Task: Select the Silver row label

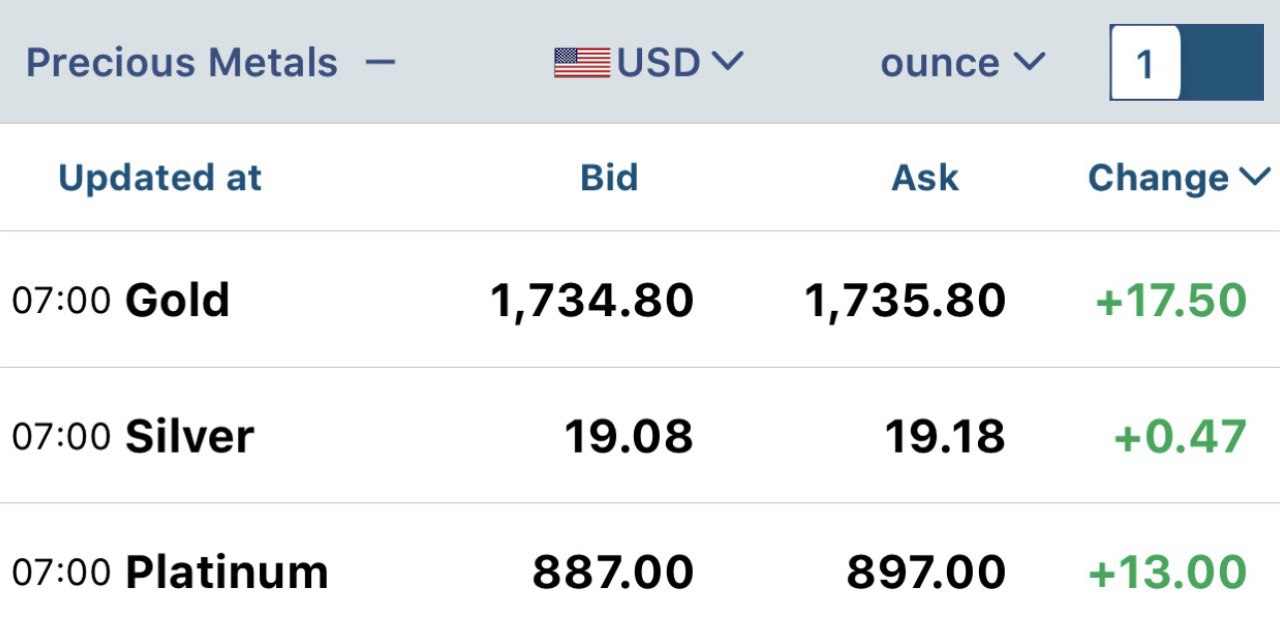Action: (189, 436)
